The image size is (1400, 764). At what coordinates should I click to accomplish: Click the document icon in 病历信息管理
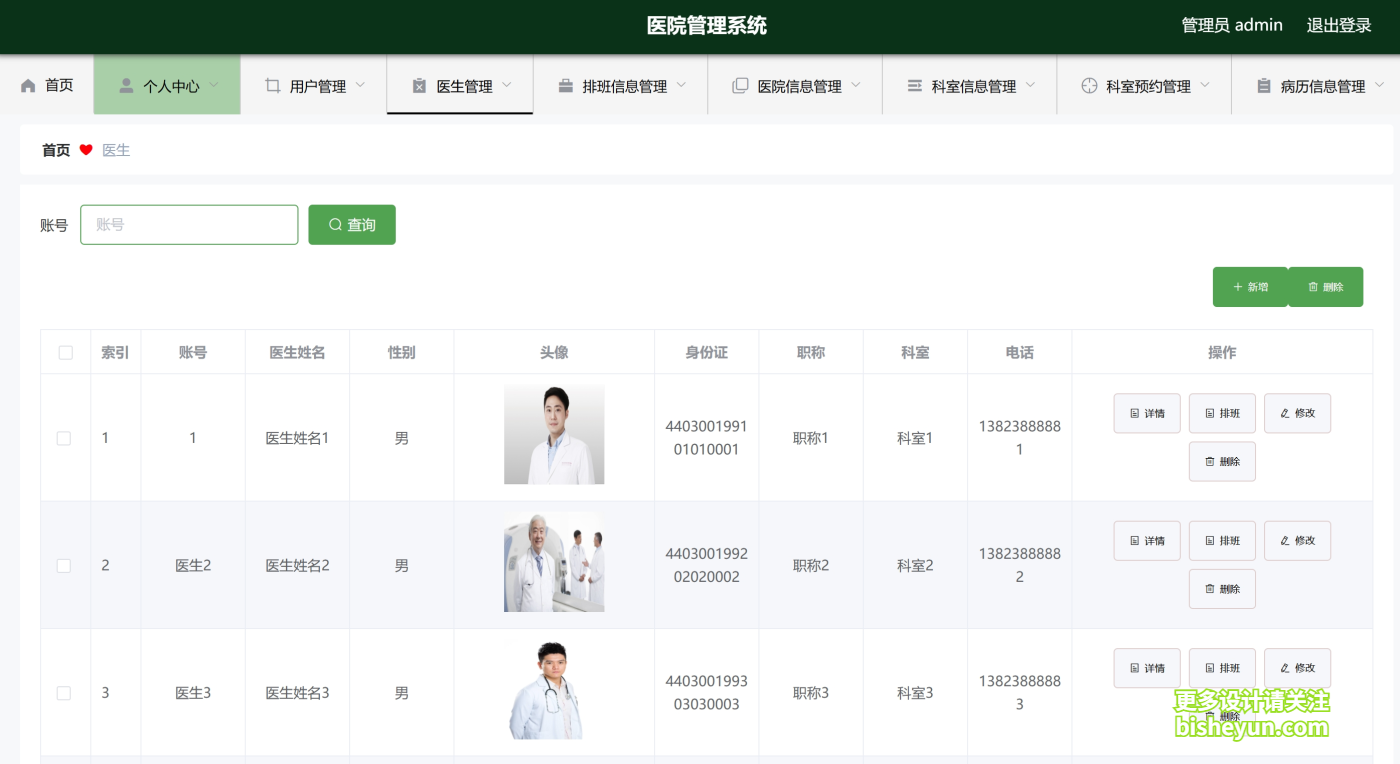(x=1264, y=86)
